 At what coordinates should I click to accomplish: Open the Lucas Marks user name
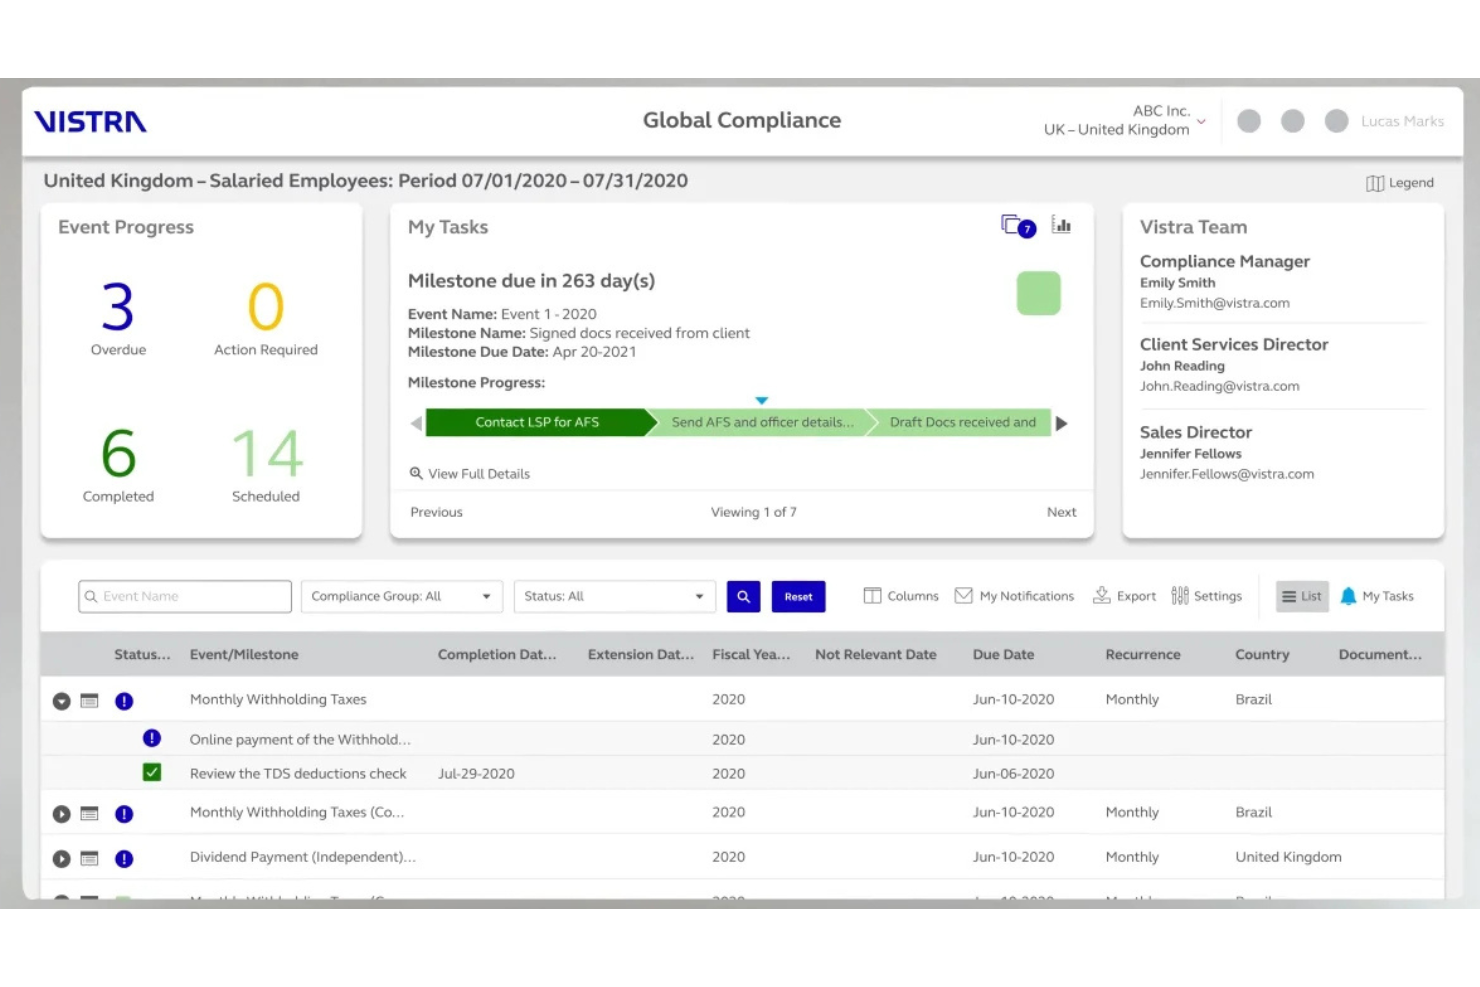pos(1402,121)
